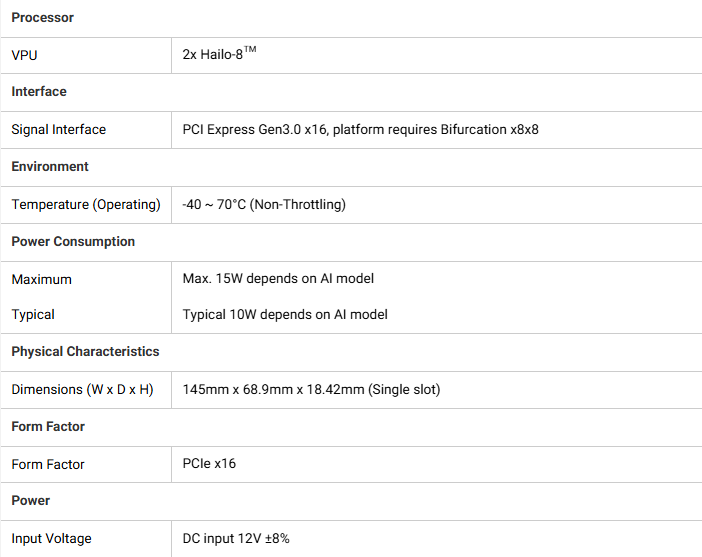Click the Physical Characteristics header
Viewport: 702px width, 557px height.
86,351
